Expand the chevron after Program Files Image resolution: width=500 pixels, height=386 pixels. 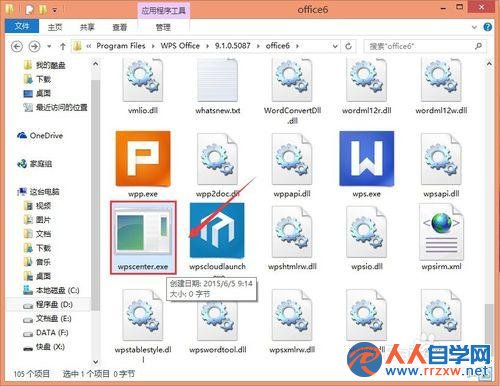(153, 46)
